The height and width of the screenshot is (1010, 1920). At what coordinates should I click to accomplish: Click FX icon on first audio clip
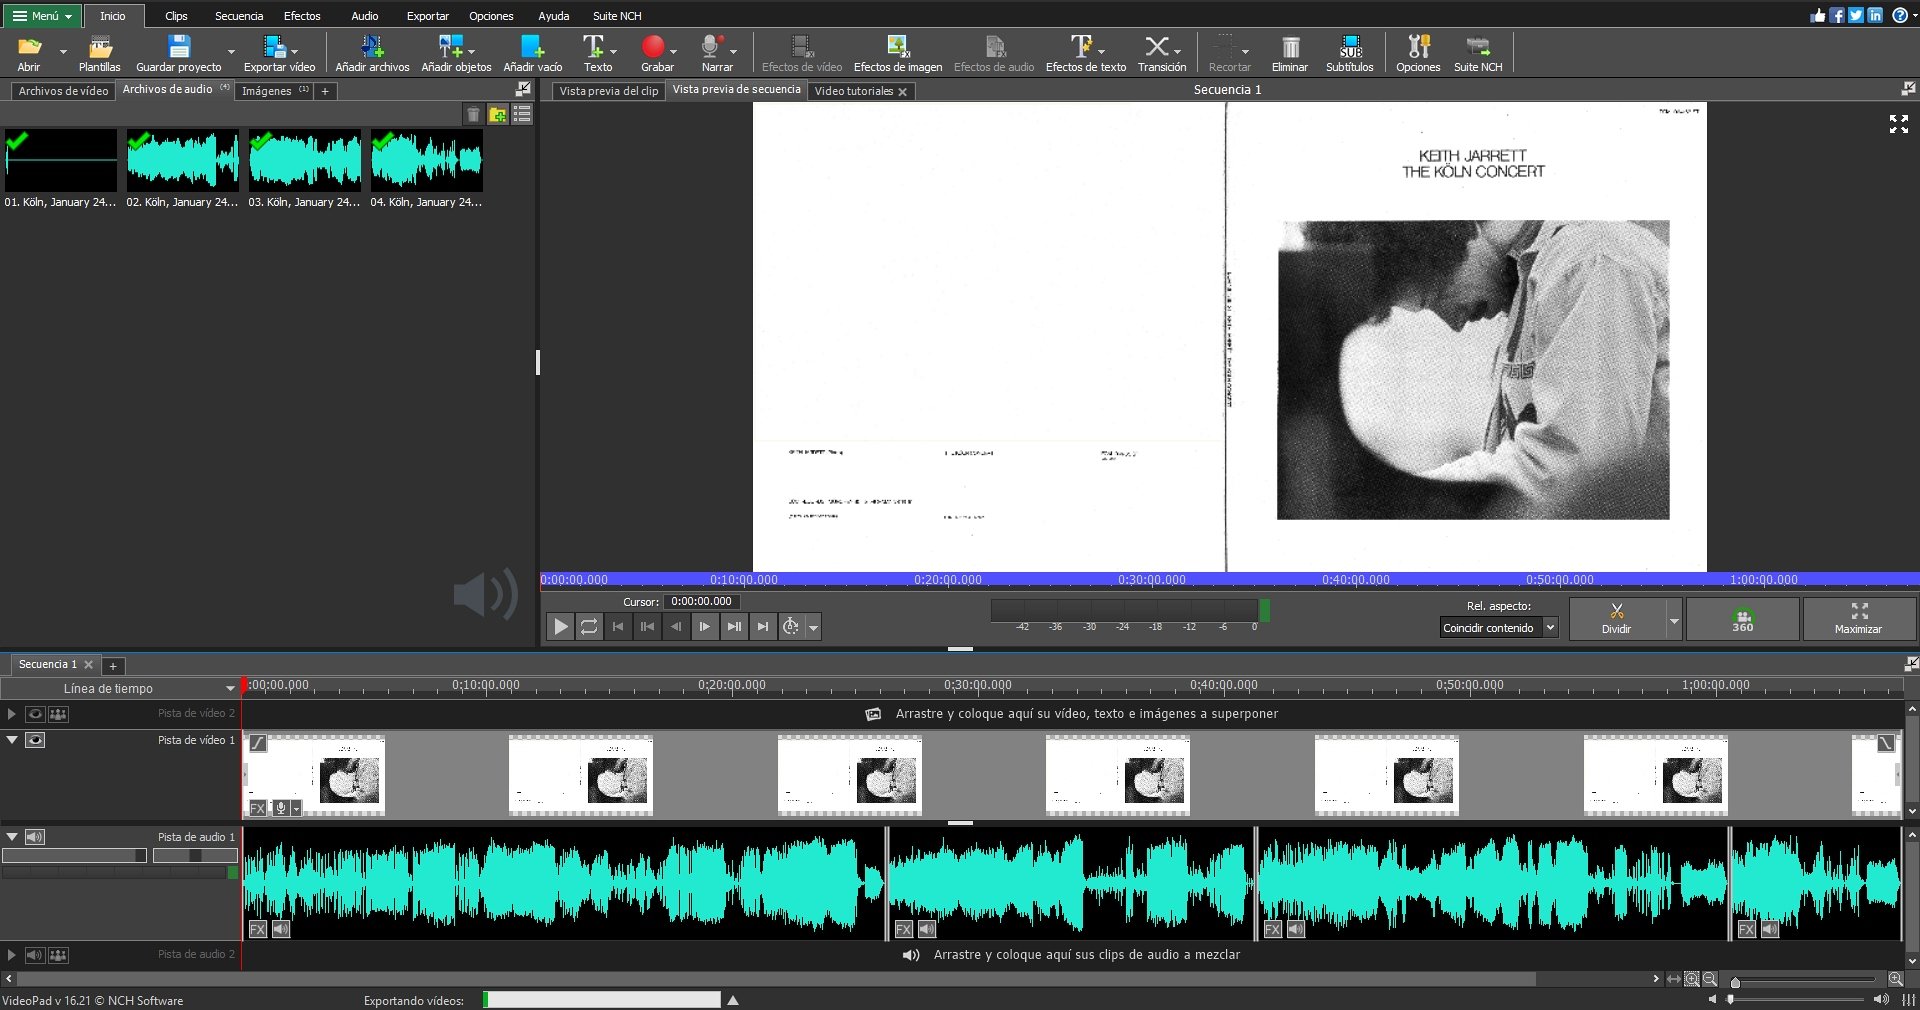click(x=258, y=929)
